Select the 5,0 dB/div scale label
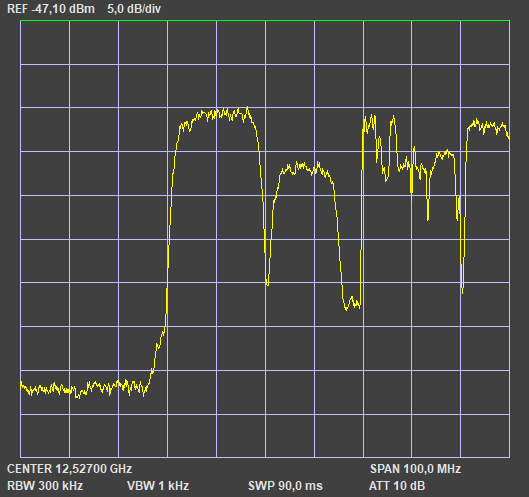Screen dimensions: 529x497 [x=134, y=9]
